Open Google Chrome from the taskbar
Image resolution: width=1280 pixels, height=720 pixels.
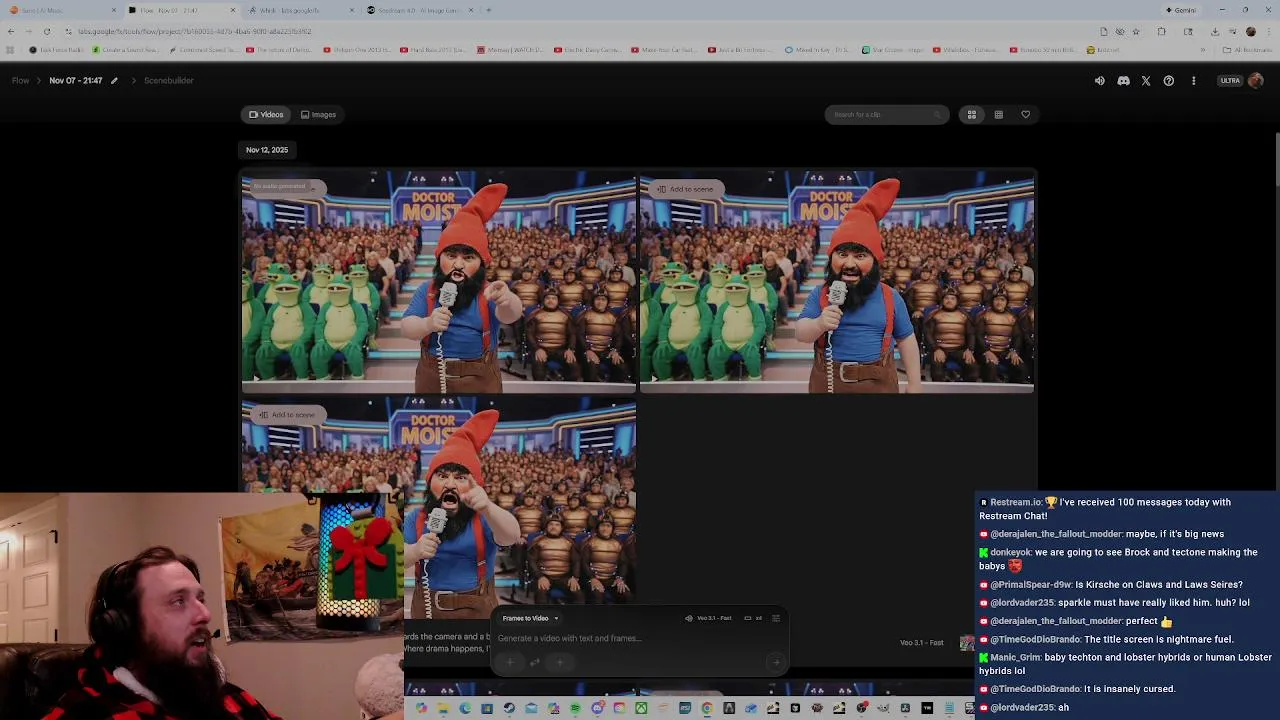(x=707, y=709)
